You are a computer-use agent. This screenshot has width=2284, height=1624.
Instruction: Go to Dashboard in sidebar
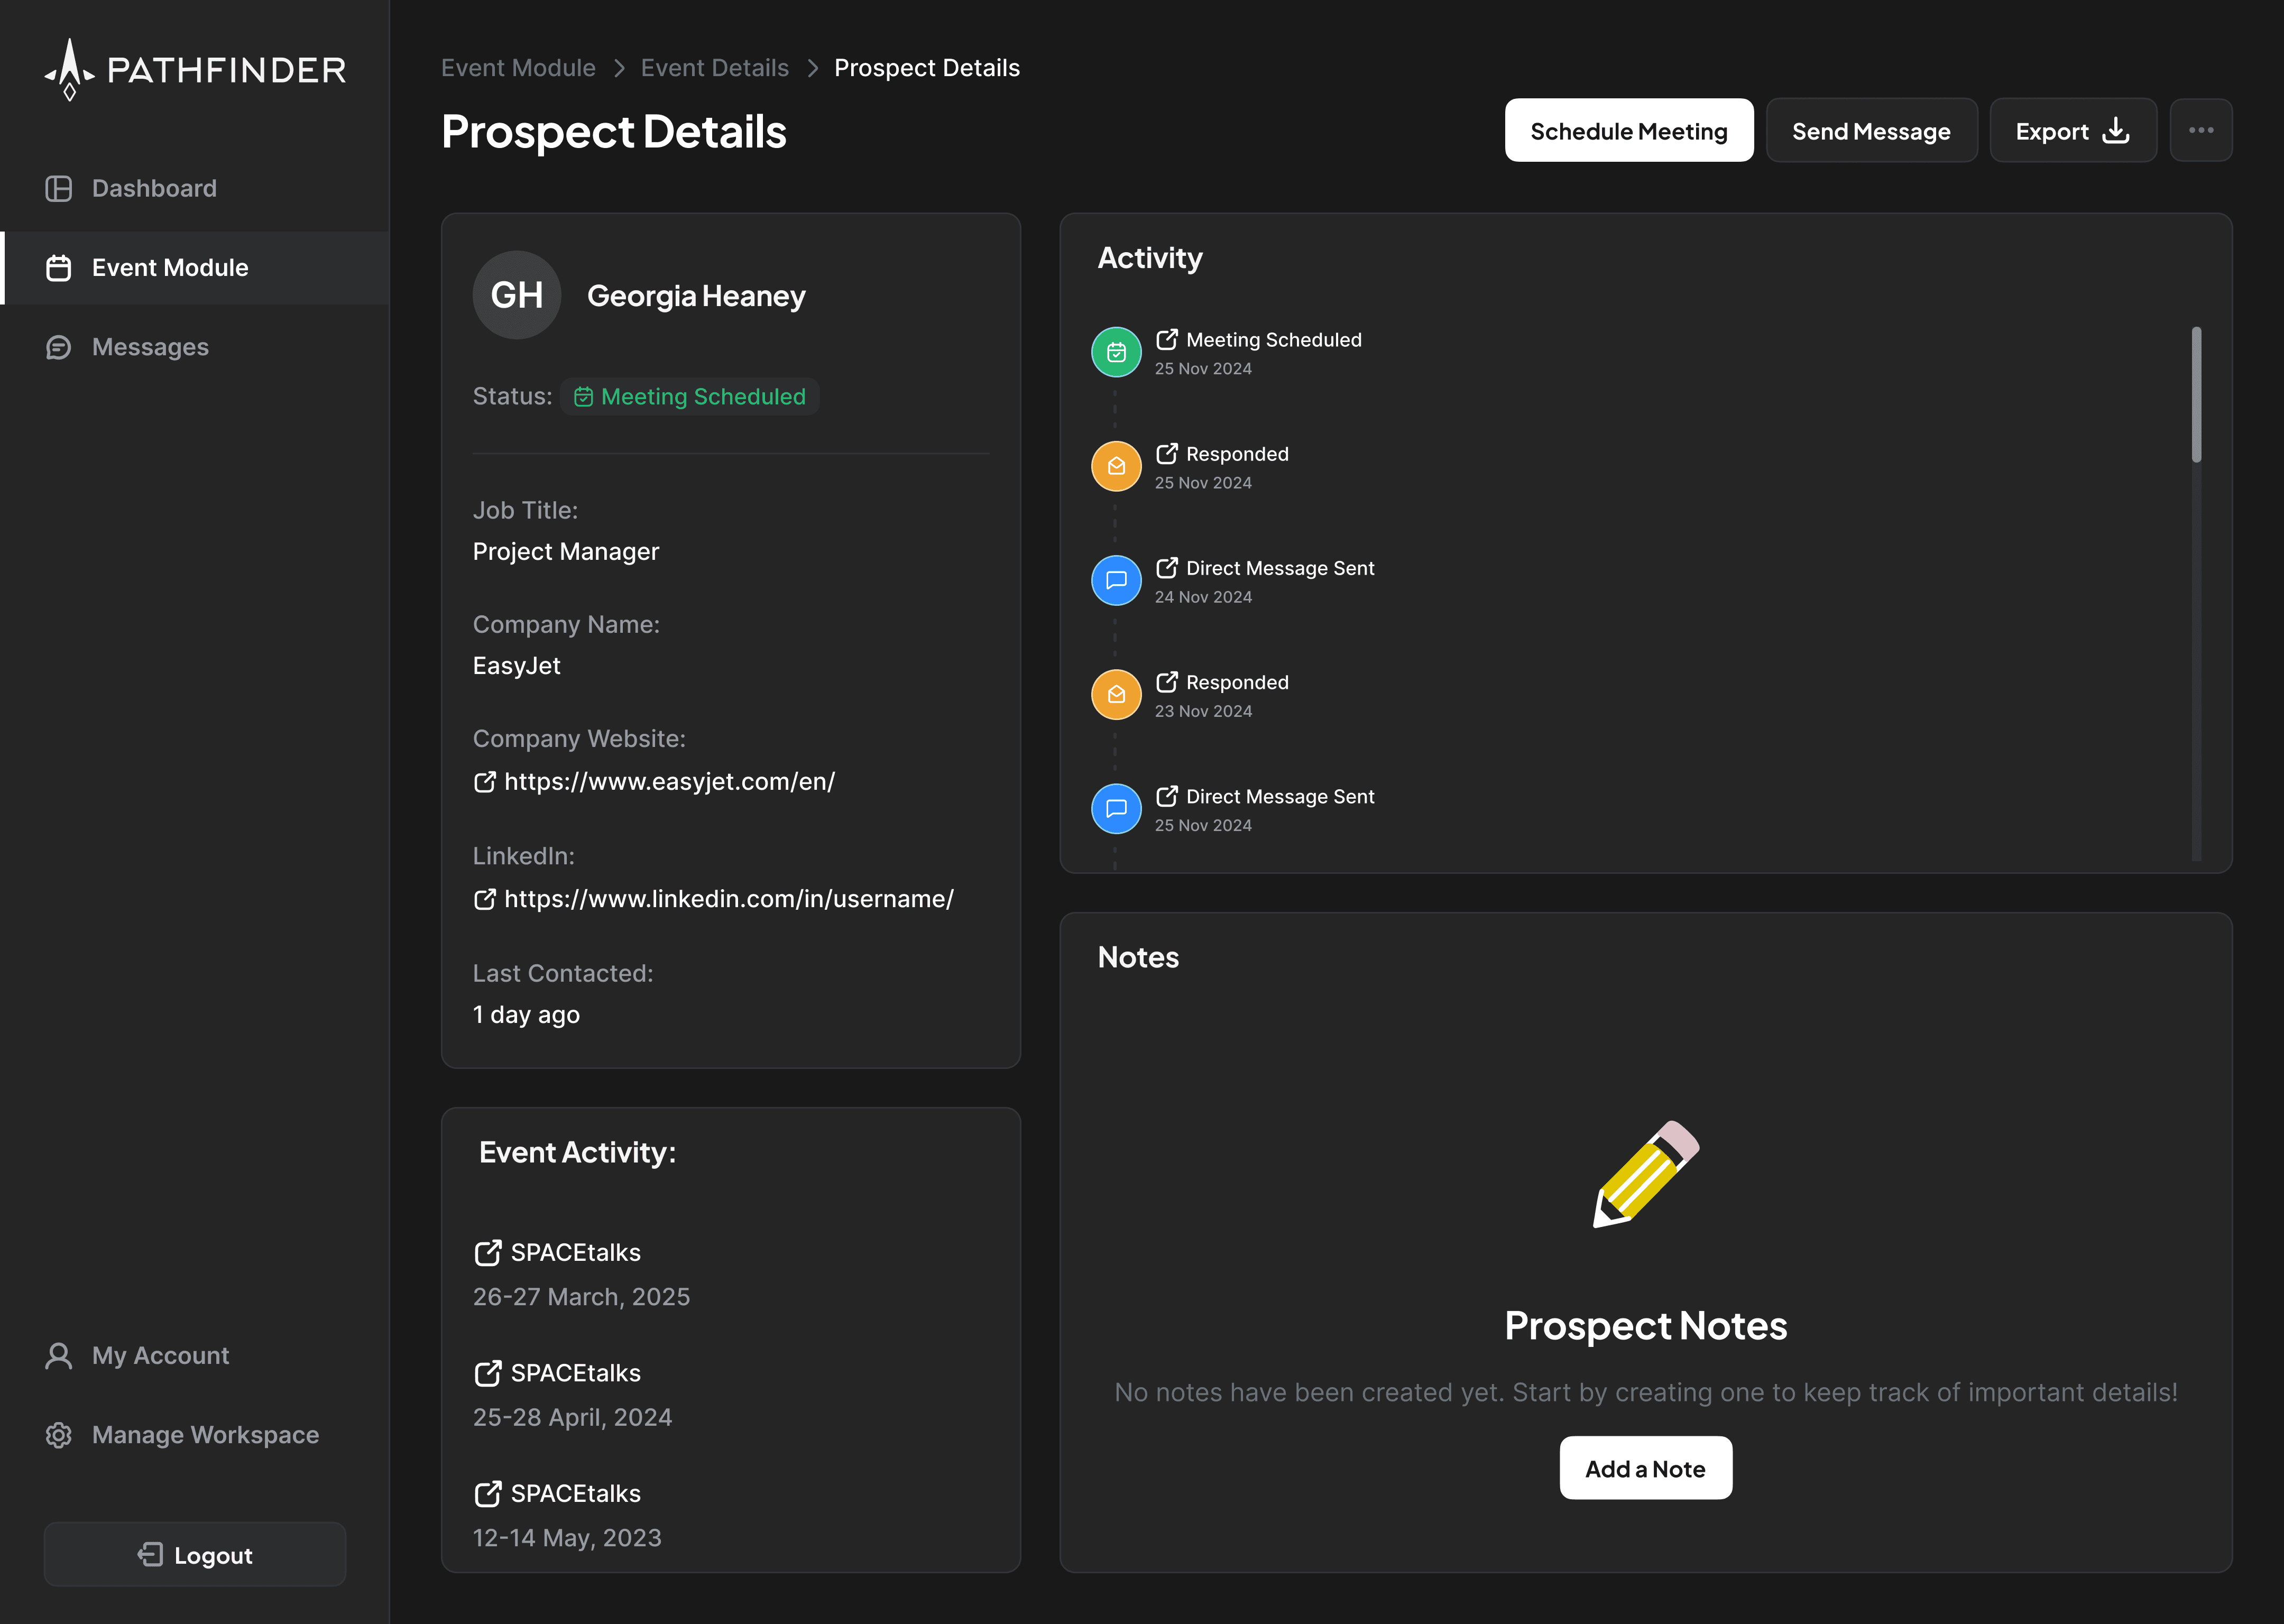tap(154, 189)
